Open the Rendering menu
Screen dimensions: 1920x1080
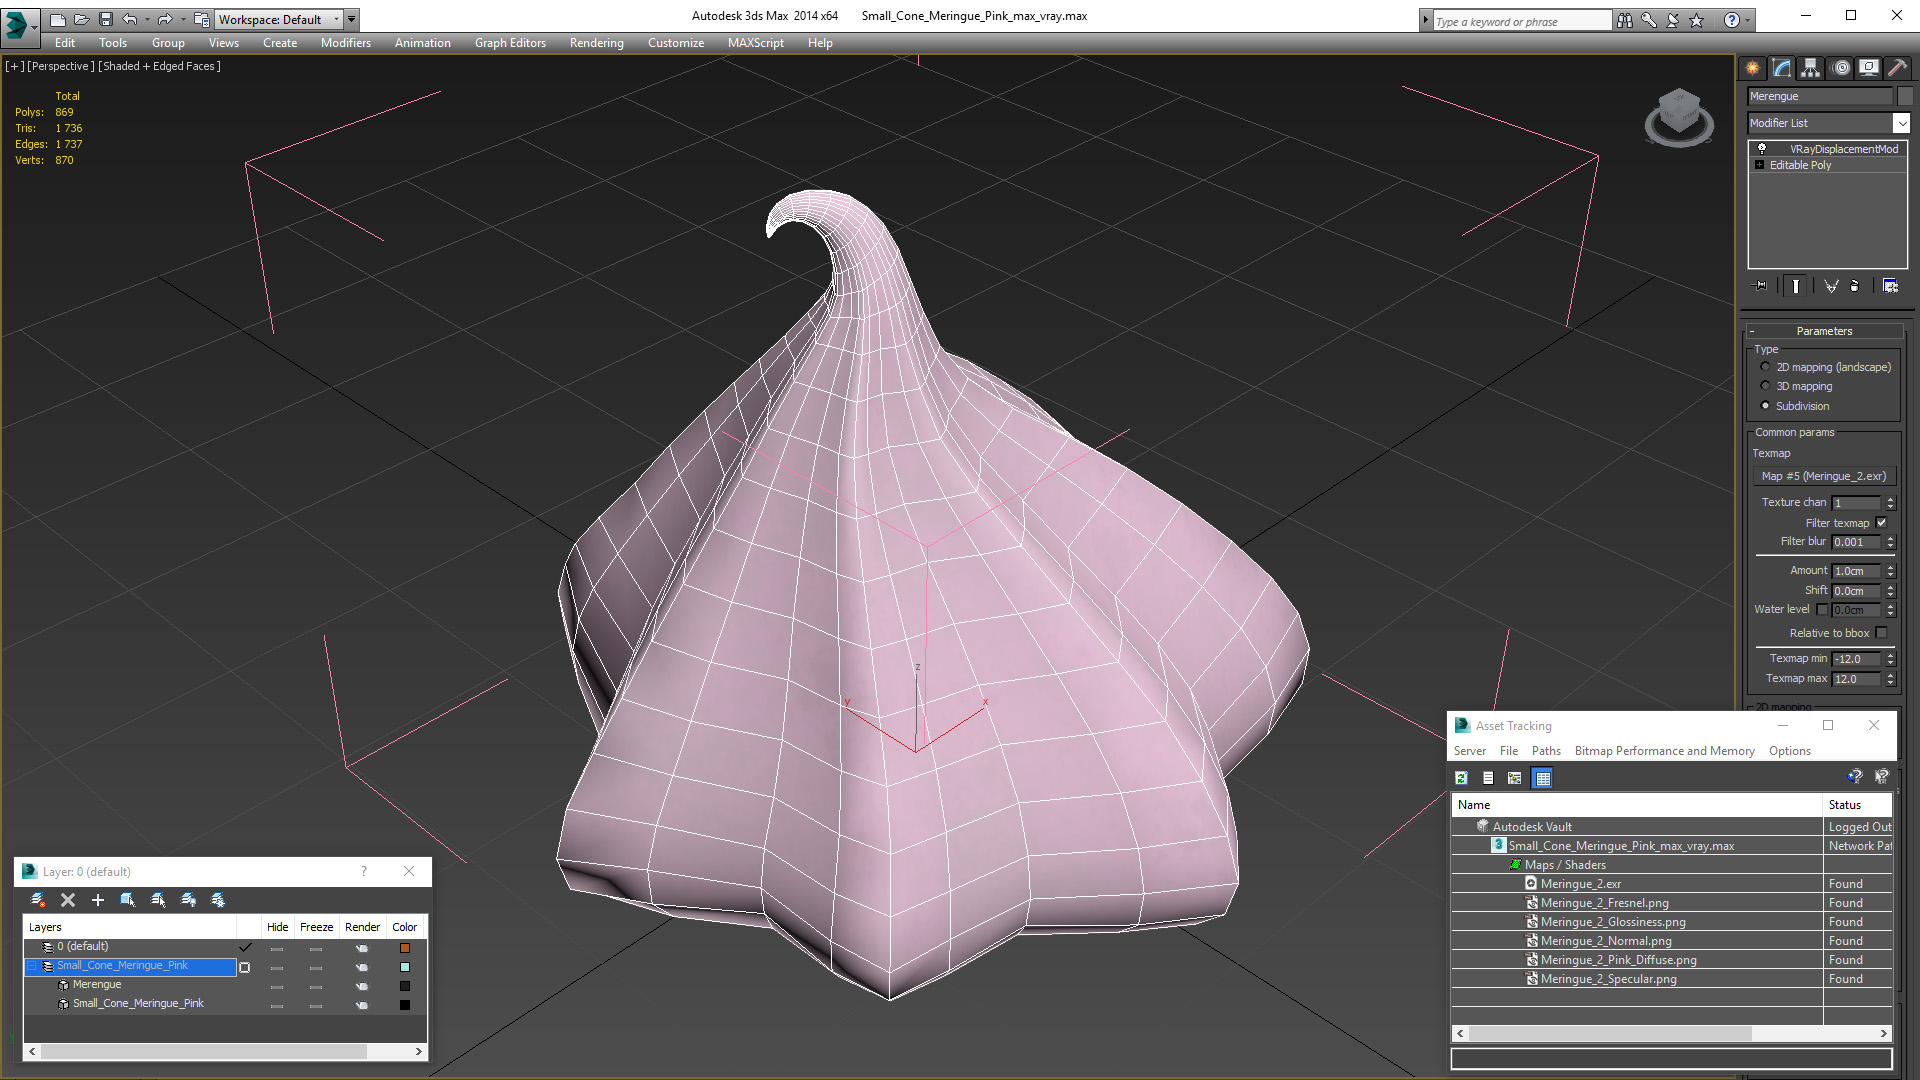(596, 43)
